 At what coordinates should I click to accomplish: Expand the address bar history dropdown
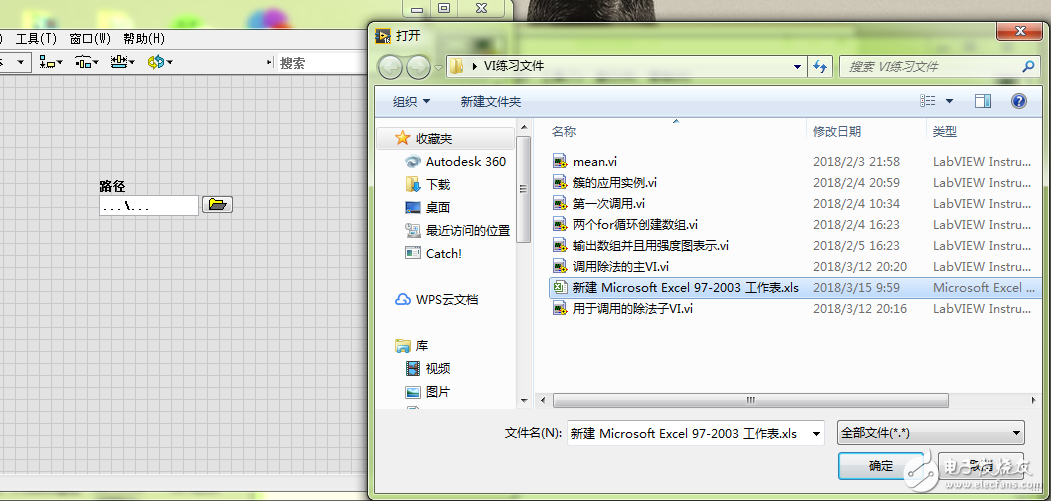(x=797, y=66)
